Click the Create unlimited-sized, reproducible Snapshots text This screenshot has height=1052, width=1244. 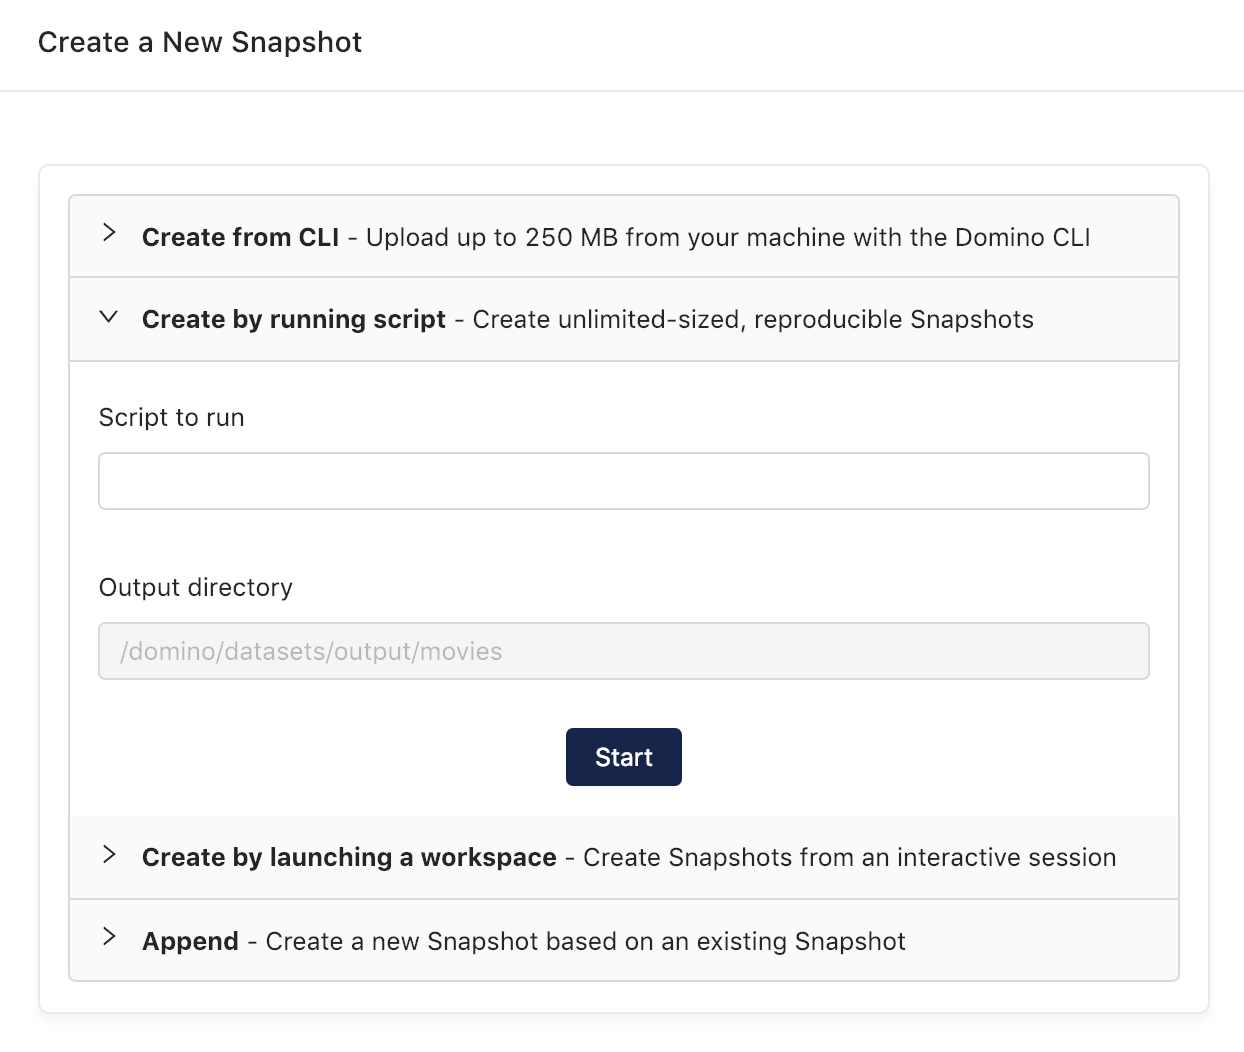[x=753, y=319]
